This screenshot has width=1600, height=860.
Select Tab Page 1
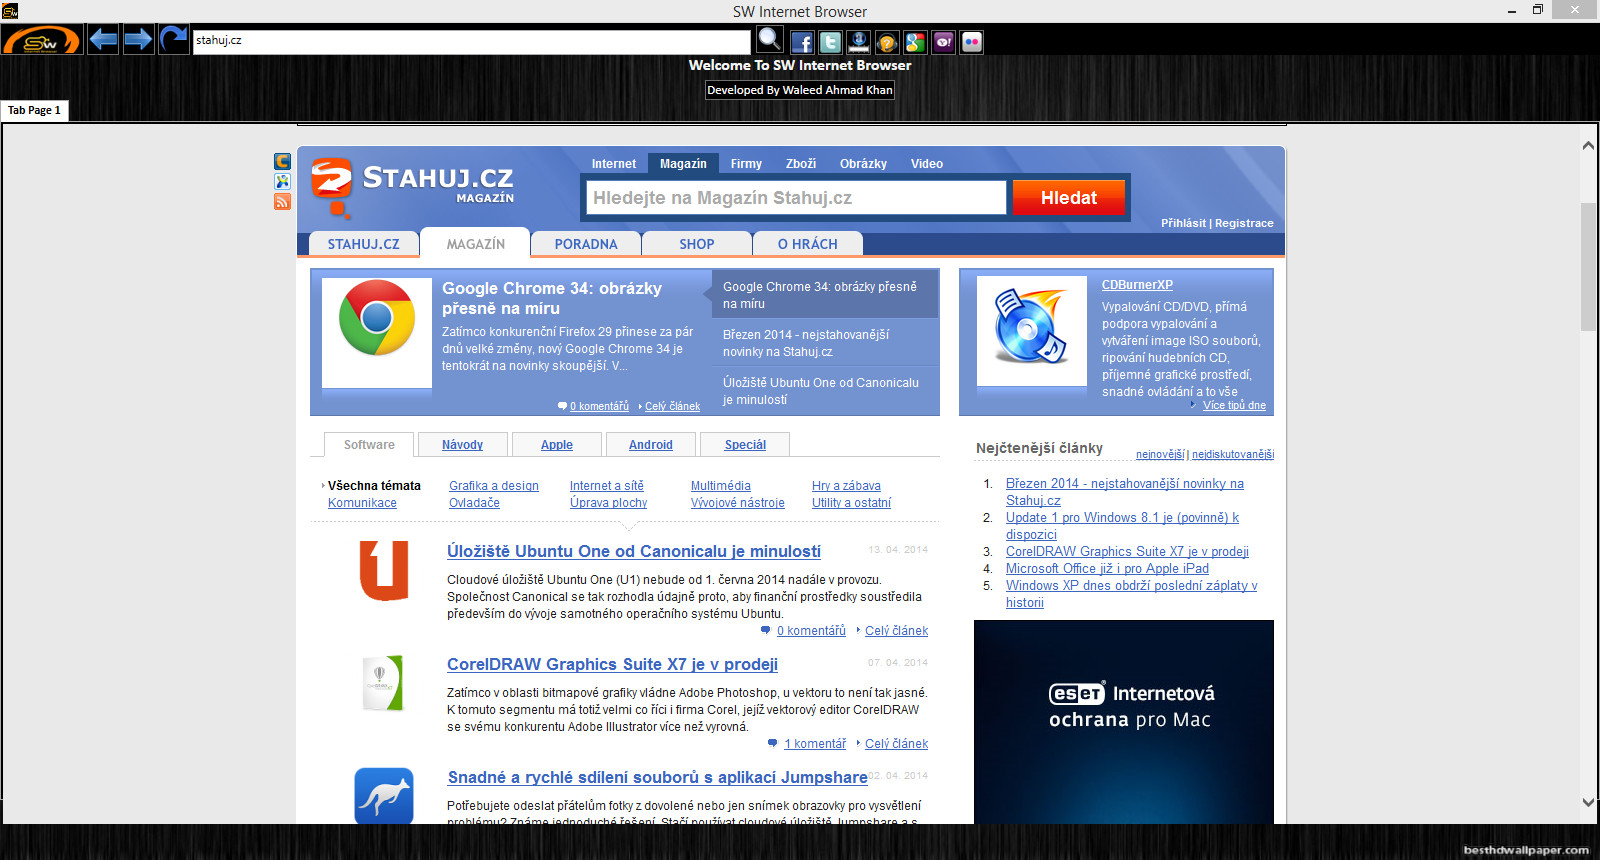(35, 110)
